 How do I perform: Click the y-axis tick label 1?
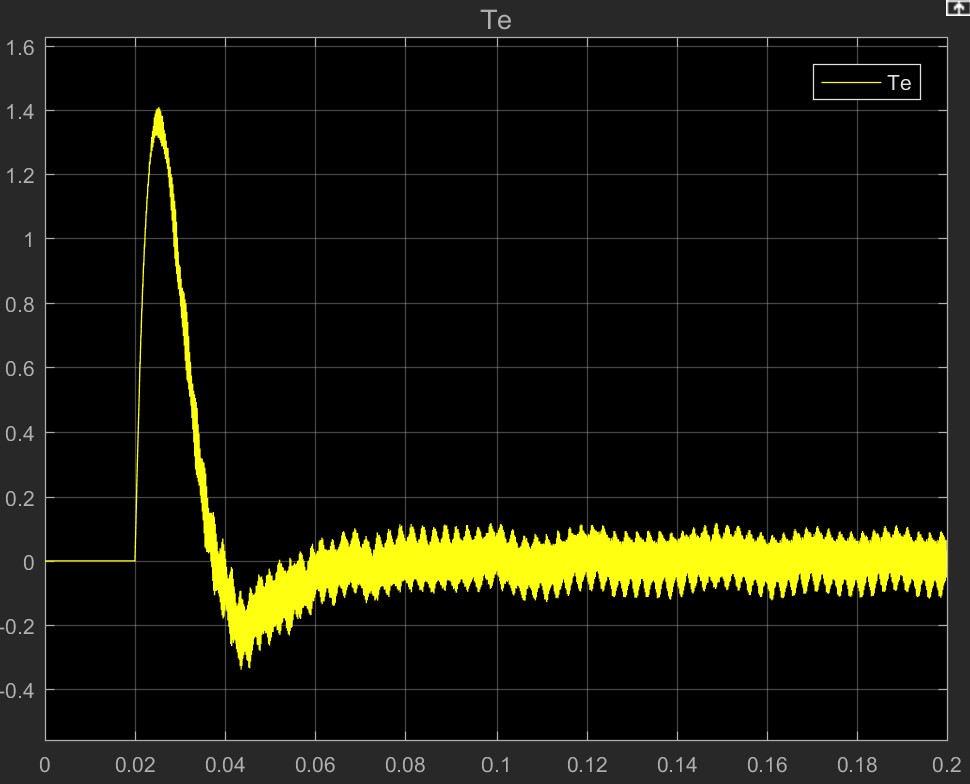click(28, 240)
